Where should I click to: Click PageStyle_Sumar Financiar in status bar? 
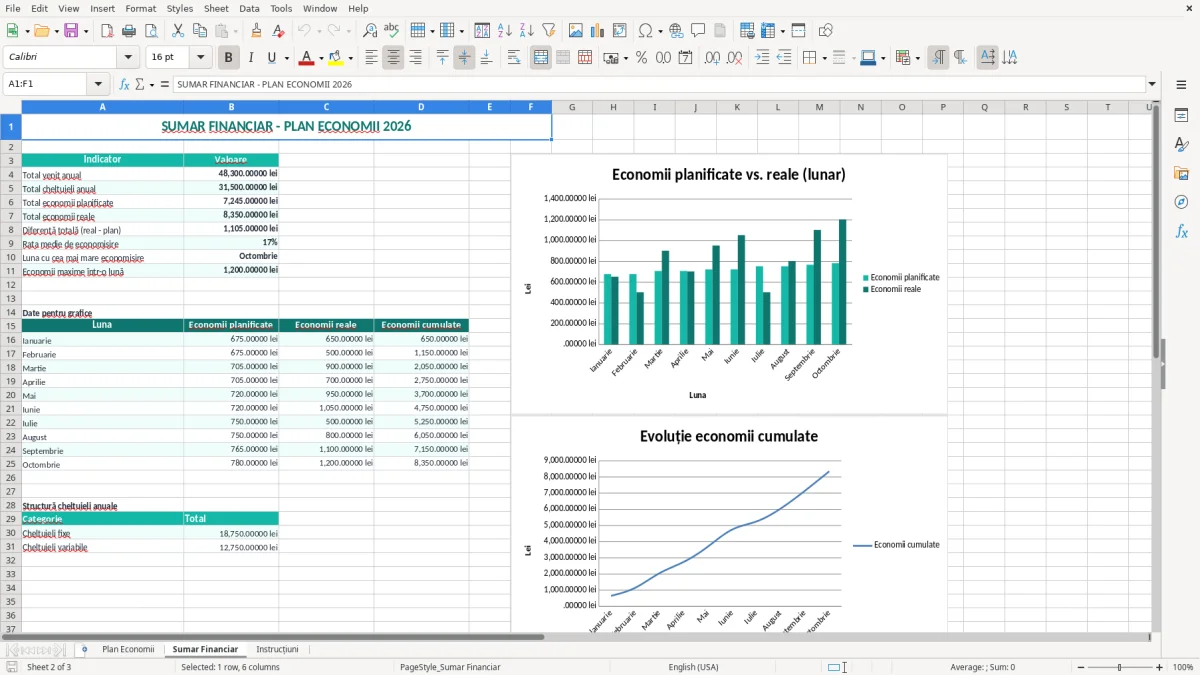point(450,667)
